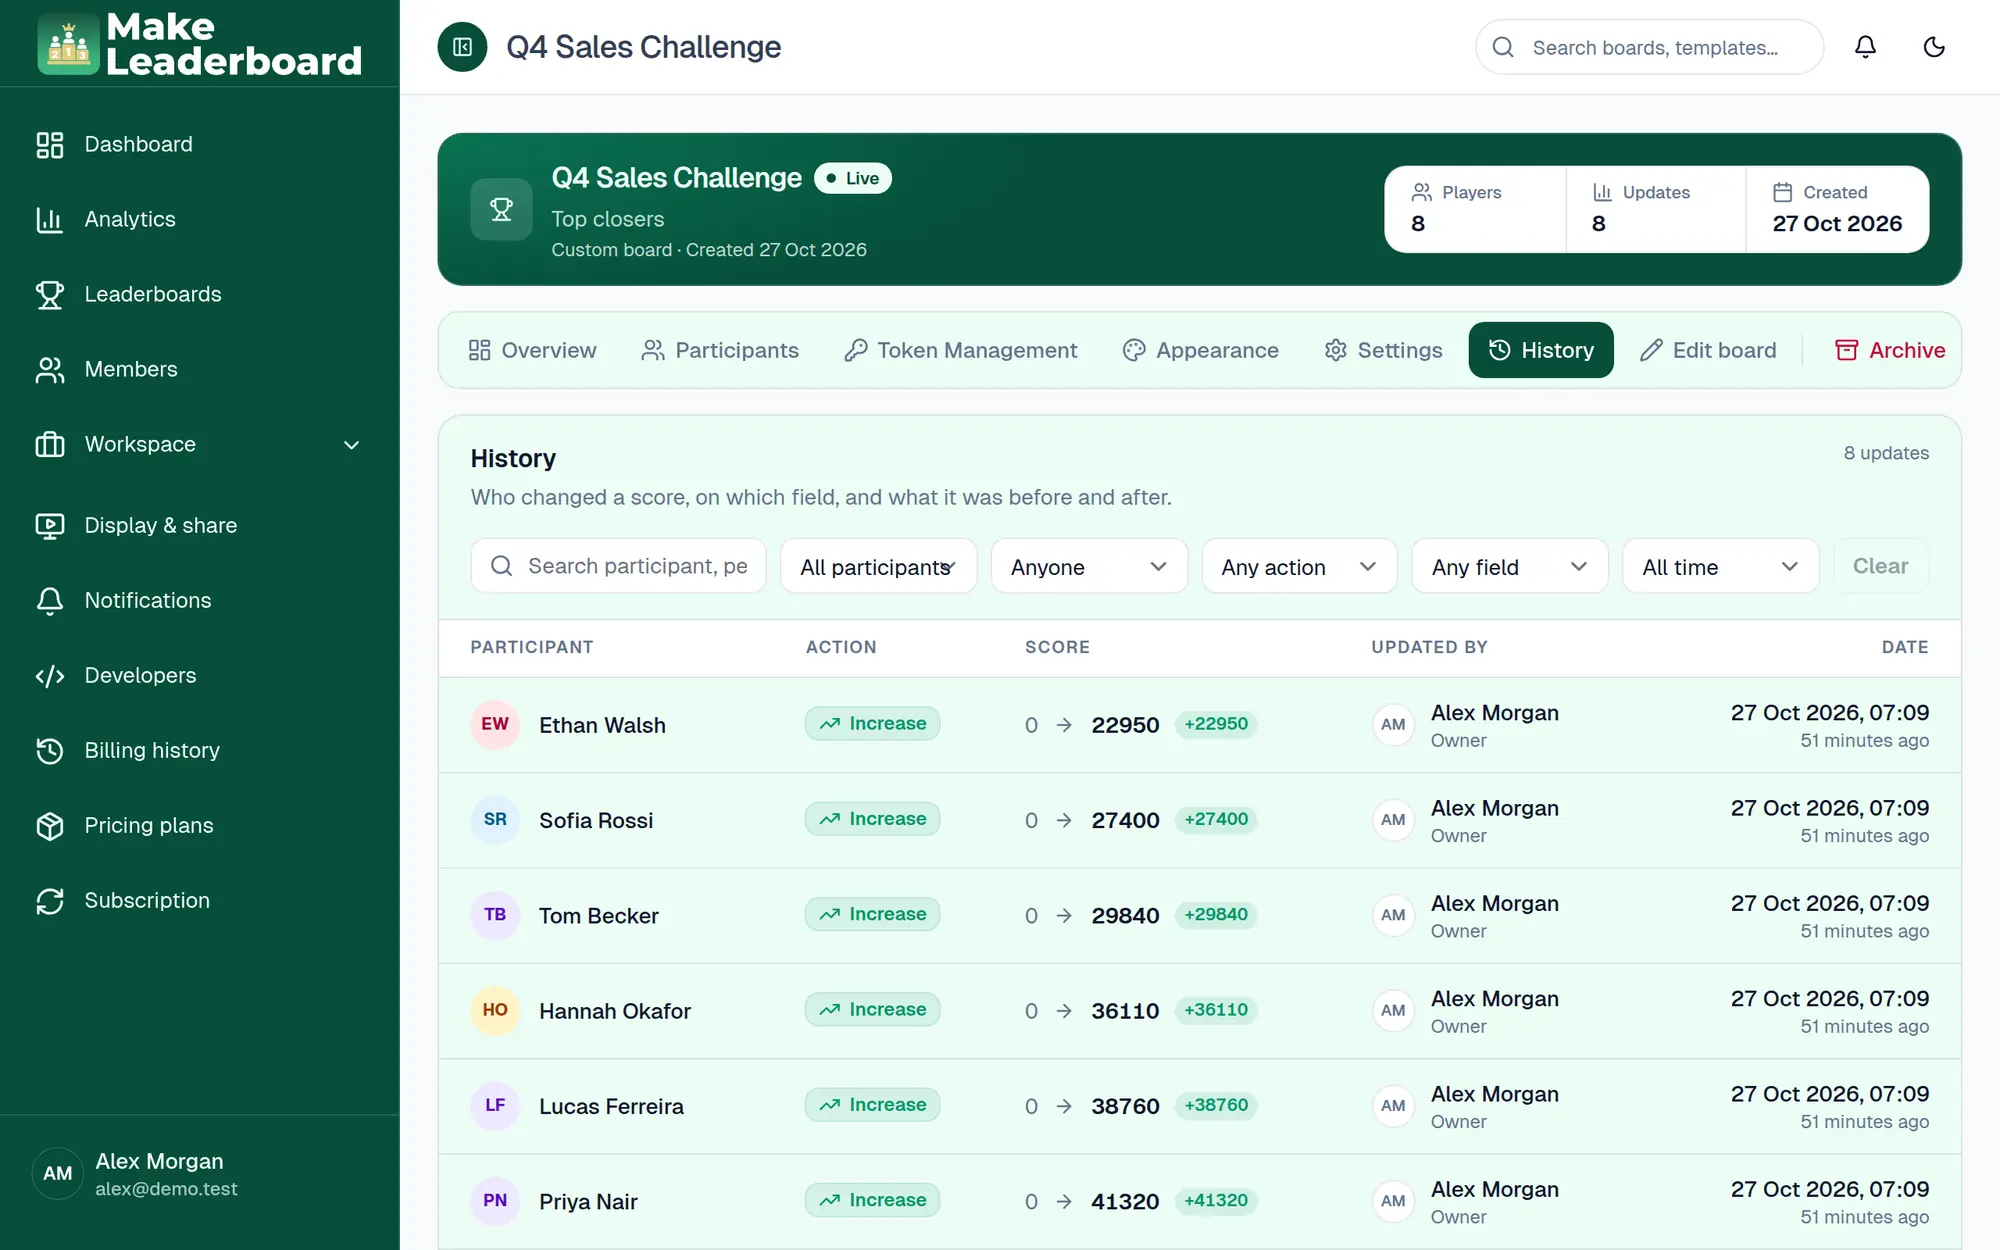Click the Increase badge for Sofia Rossi
The image size is (2000, 1250).
(x=872, y=819)
